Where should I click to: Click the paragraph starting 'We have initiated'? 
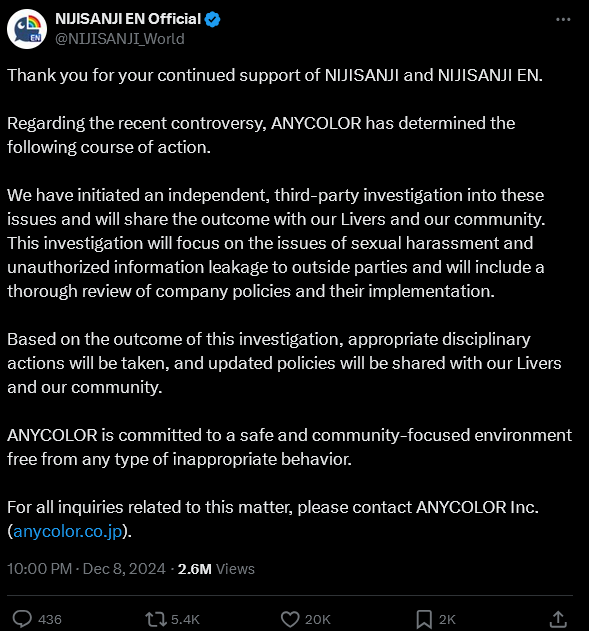[276, 243]
